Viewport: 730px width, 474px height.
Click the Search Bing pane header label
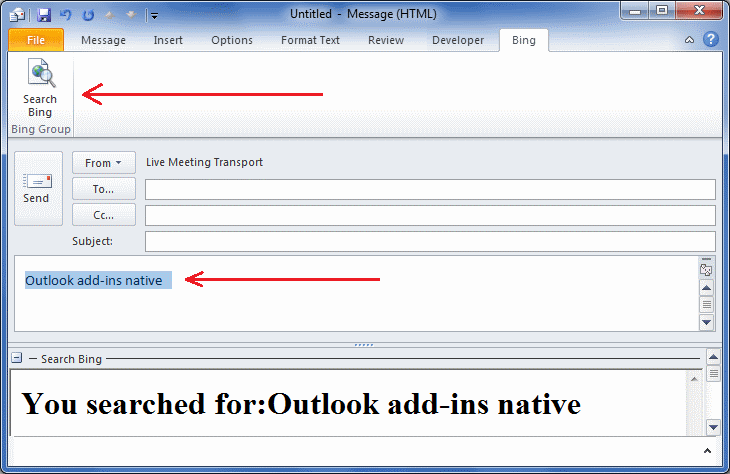click(71, 359)
